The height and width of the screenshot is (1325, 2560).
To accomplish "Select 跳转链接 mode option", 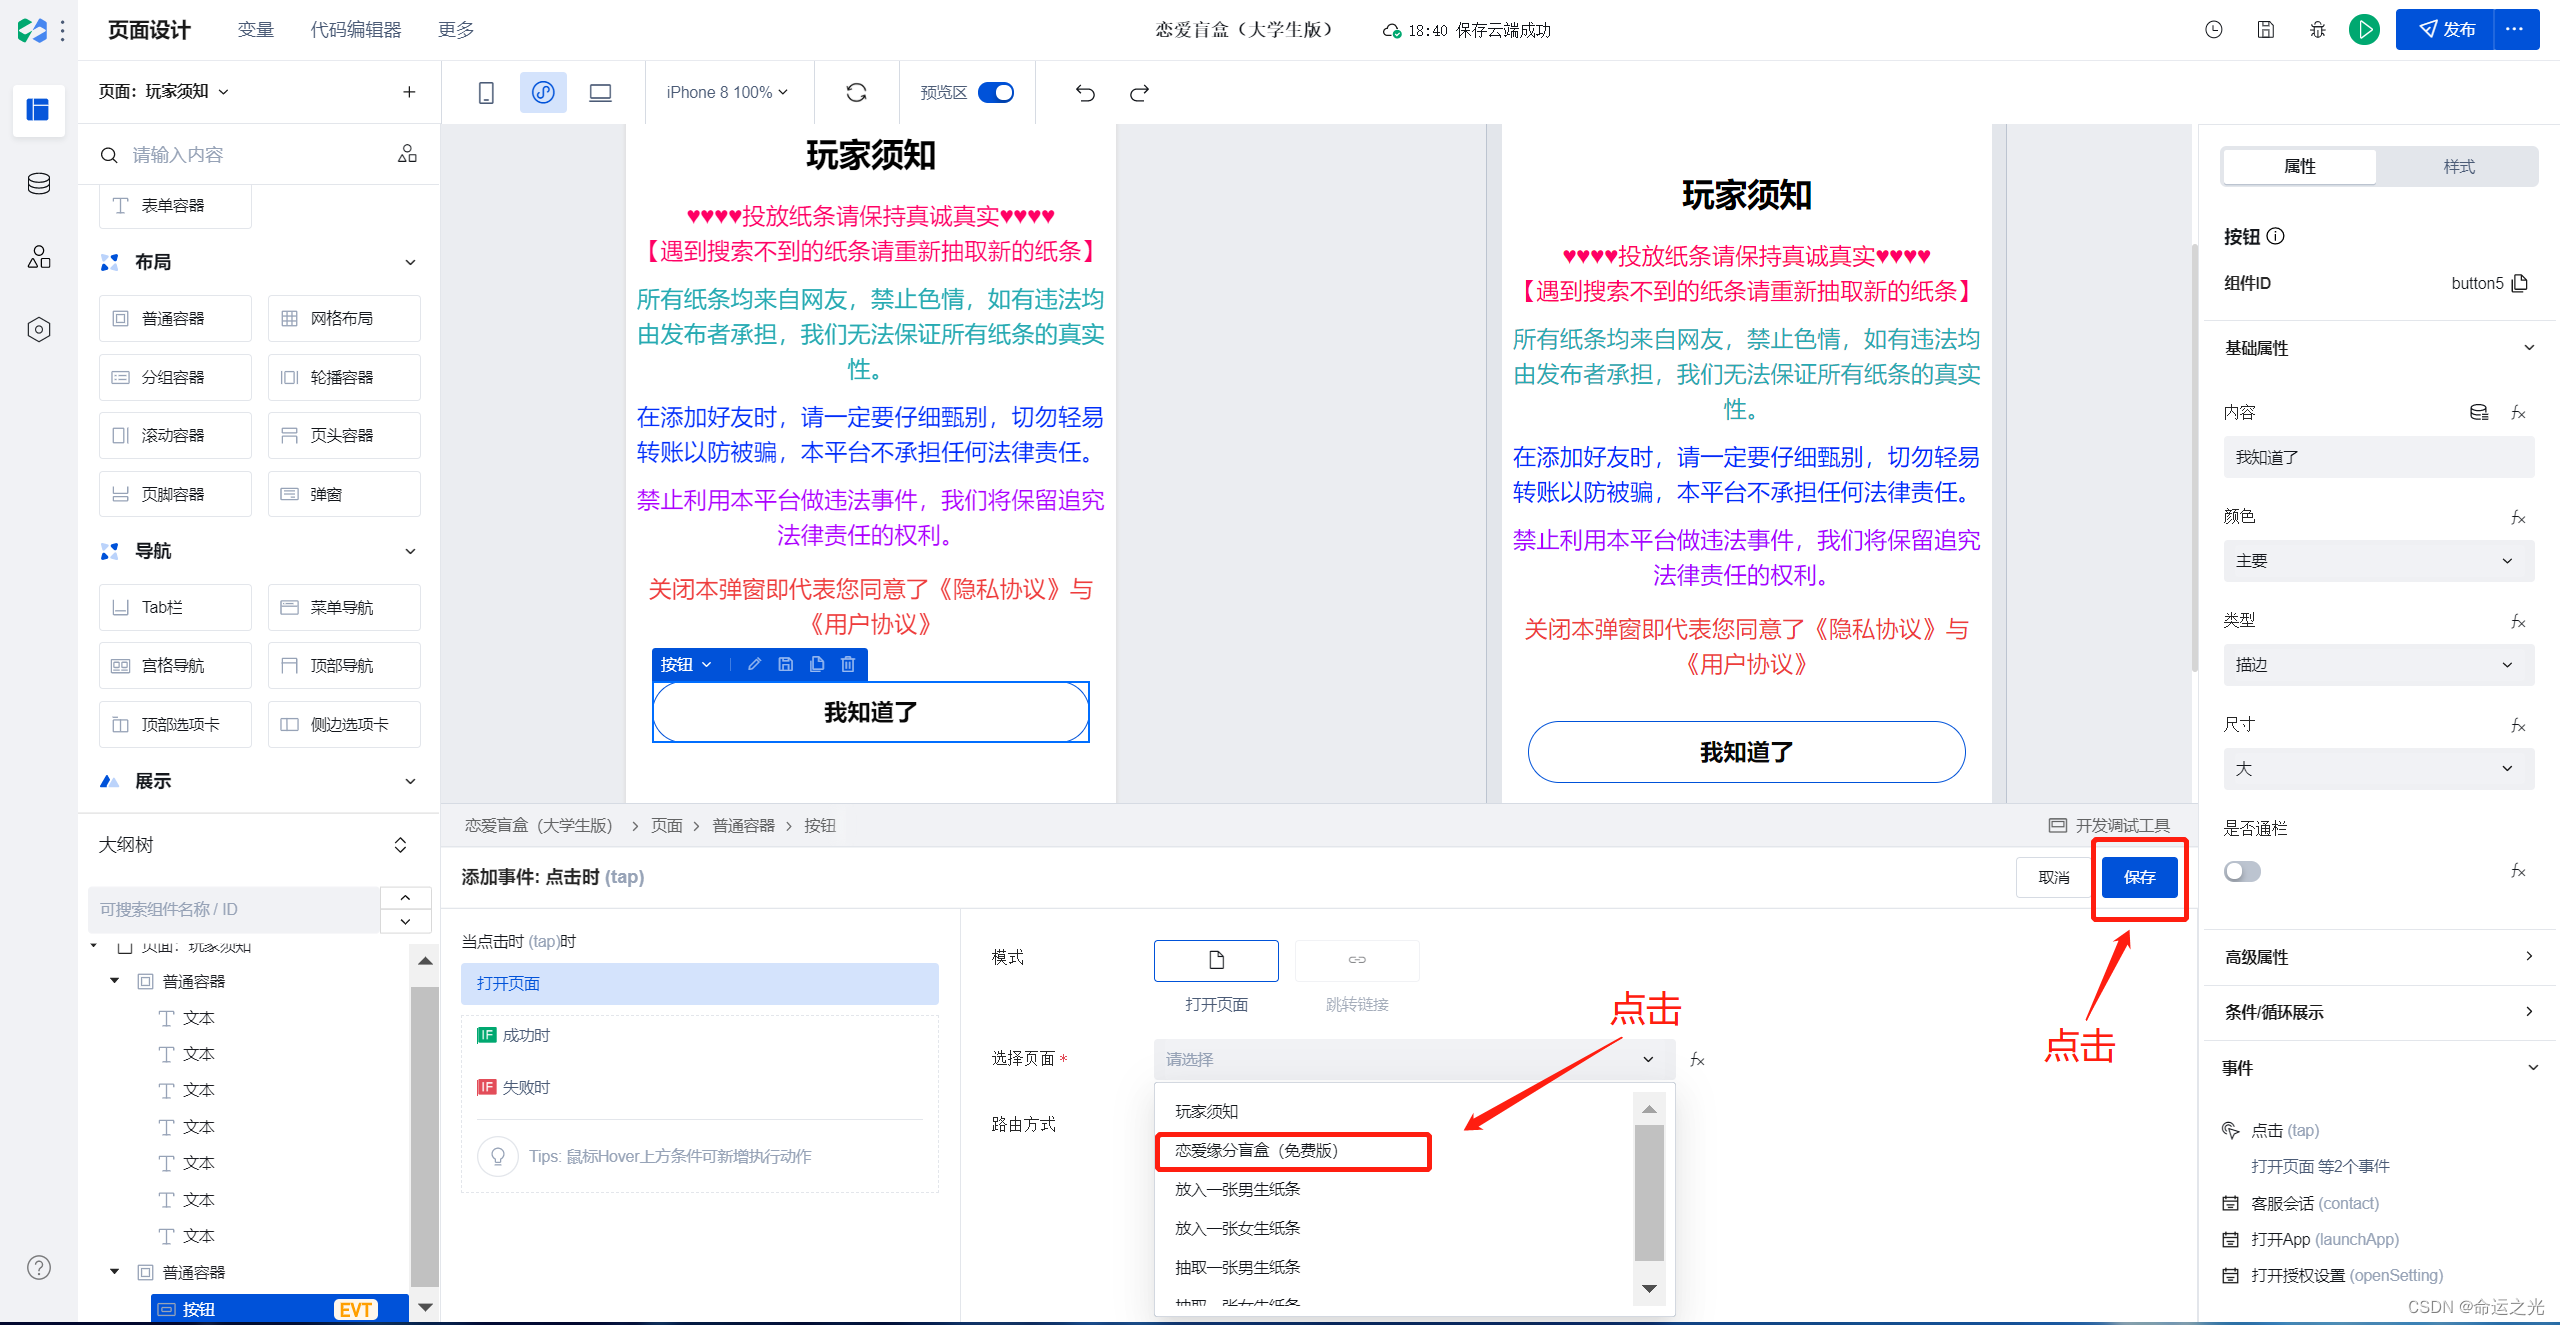I will click(1356, 961).
